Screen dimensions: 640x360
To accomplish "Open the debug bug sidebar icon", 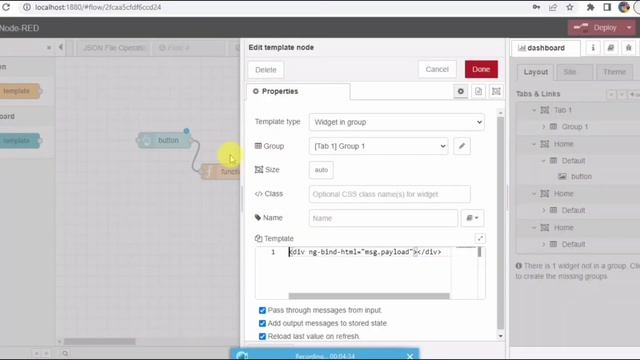I will click(x=629, y=48).
